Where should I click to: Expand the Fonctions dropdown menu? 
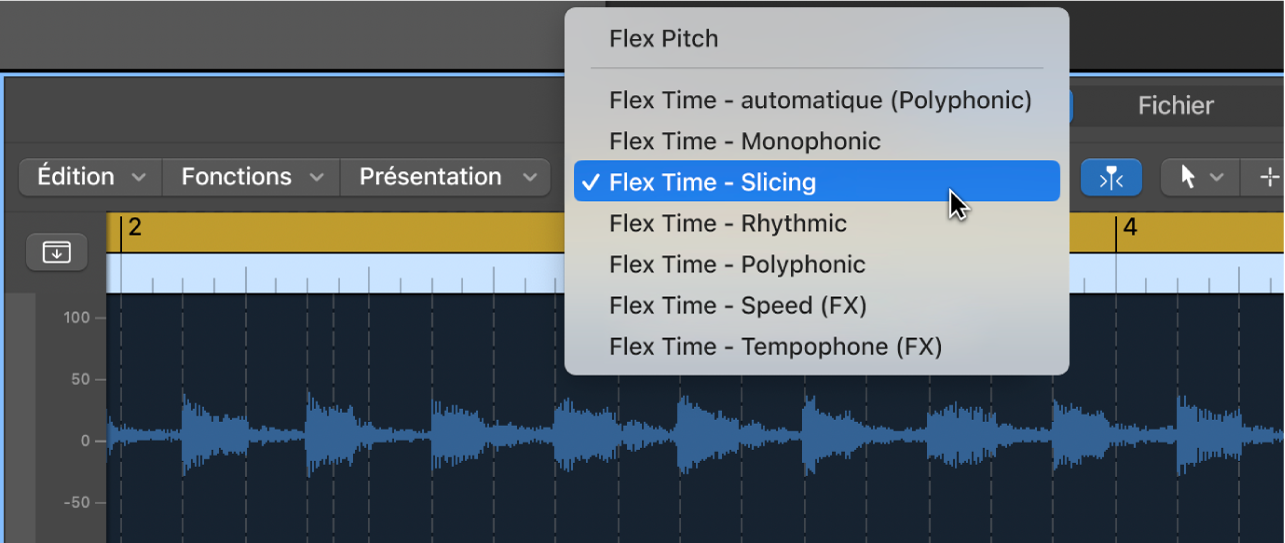pyautogui.click(x=251, y=177)
